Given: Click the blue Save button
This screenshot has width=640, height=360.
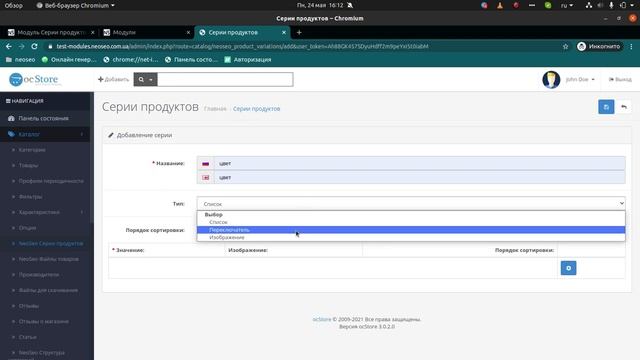Looking at the screenshot, I should click(606, 107).
